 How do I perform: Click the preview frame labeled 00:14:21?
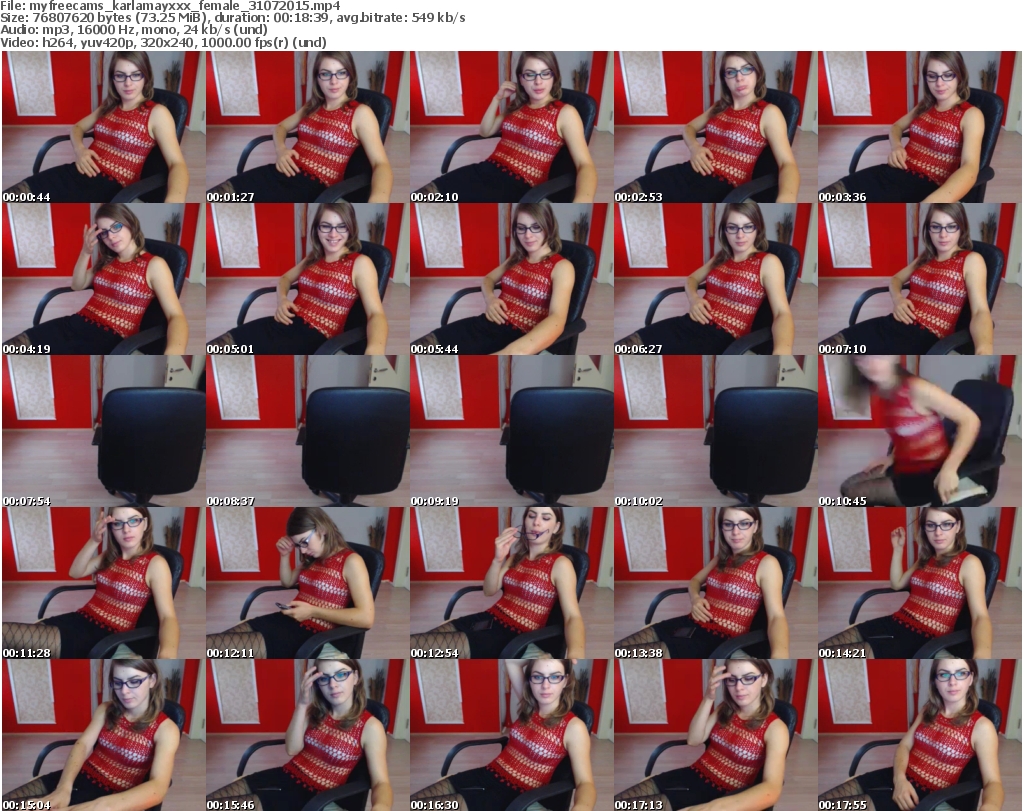pyautogui.click(x=920, y=583)
